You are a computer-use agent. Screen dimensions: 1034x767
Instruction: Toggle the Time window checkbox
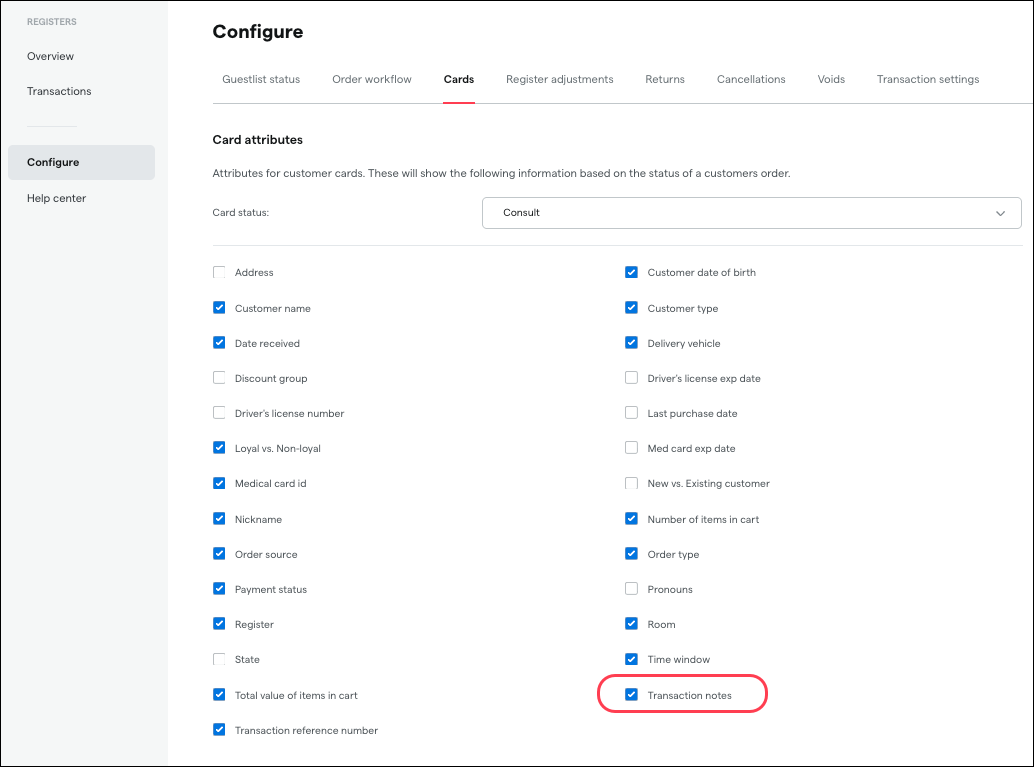(631, 659)
